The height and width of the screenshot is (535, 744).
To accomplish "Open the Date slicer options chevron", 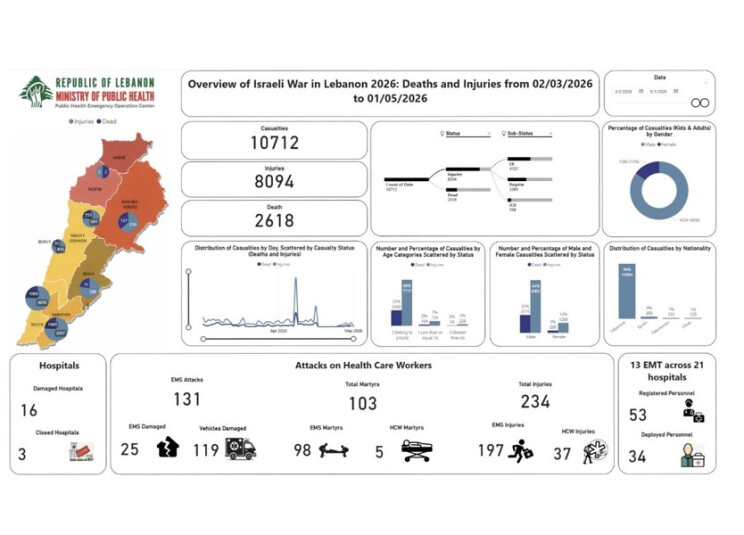I will (x=706, y=83).
